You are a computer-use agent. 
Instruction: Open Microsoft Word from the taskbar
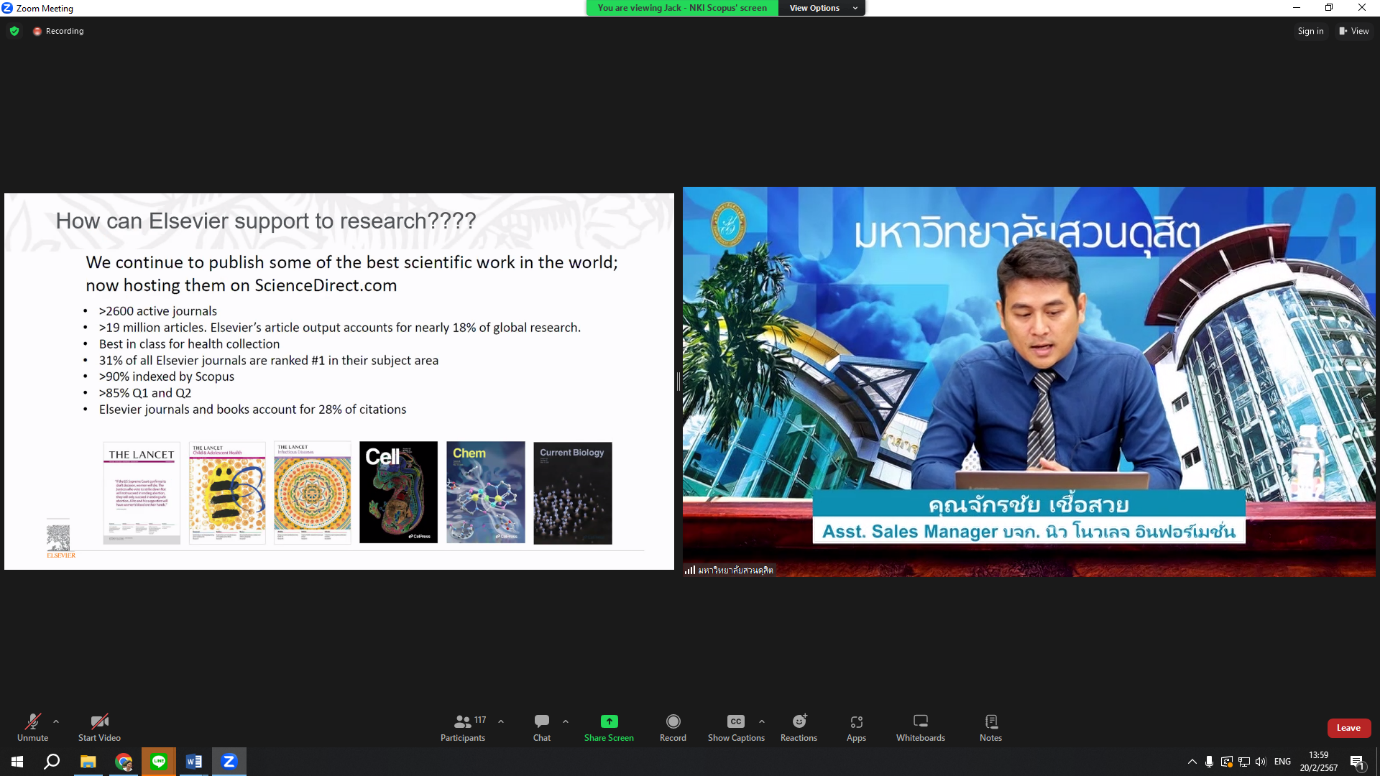[194, 762]
